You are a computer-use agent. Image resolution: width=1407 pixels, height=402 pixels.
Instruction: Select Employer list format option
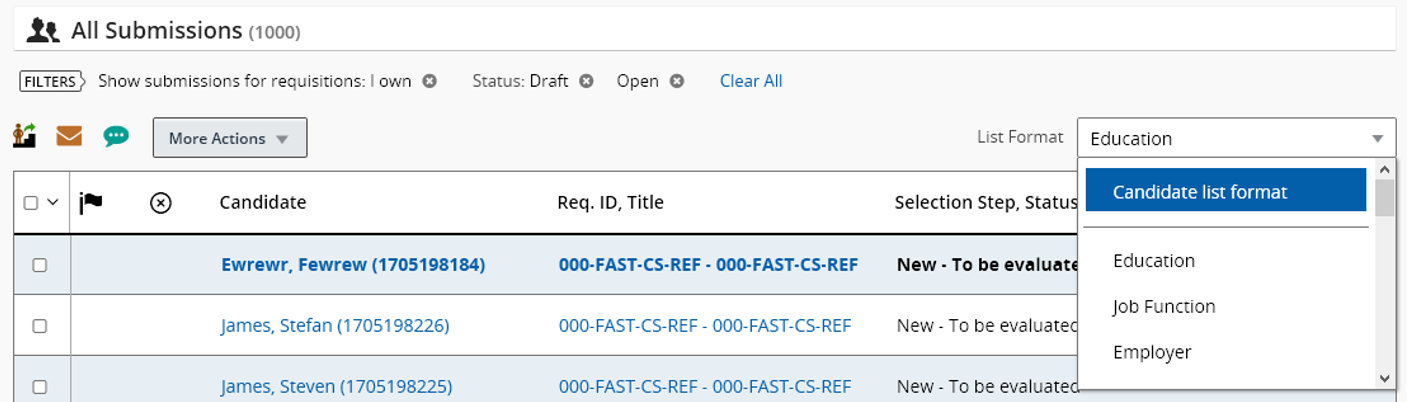click(1152, 352)
